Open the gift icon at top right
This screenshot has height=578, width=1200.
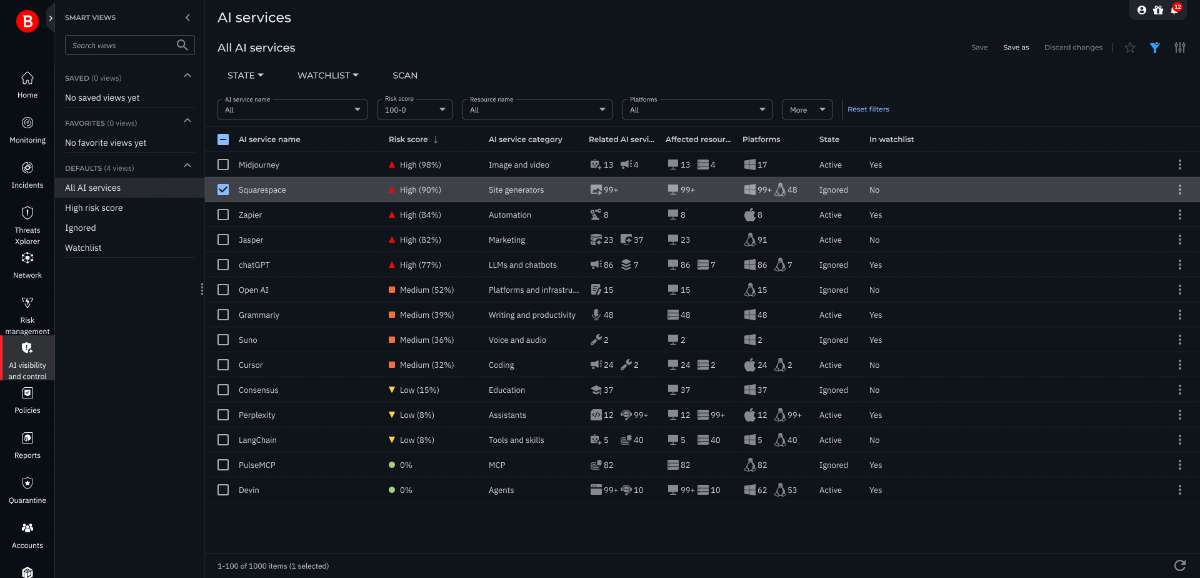[x=1158, y=10]
